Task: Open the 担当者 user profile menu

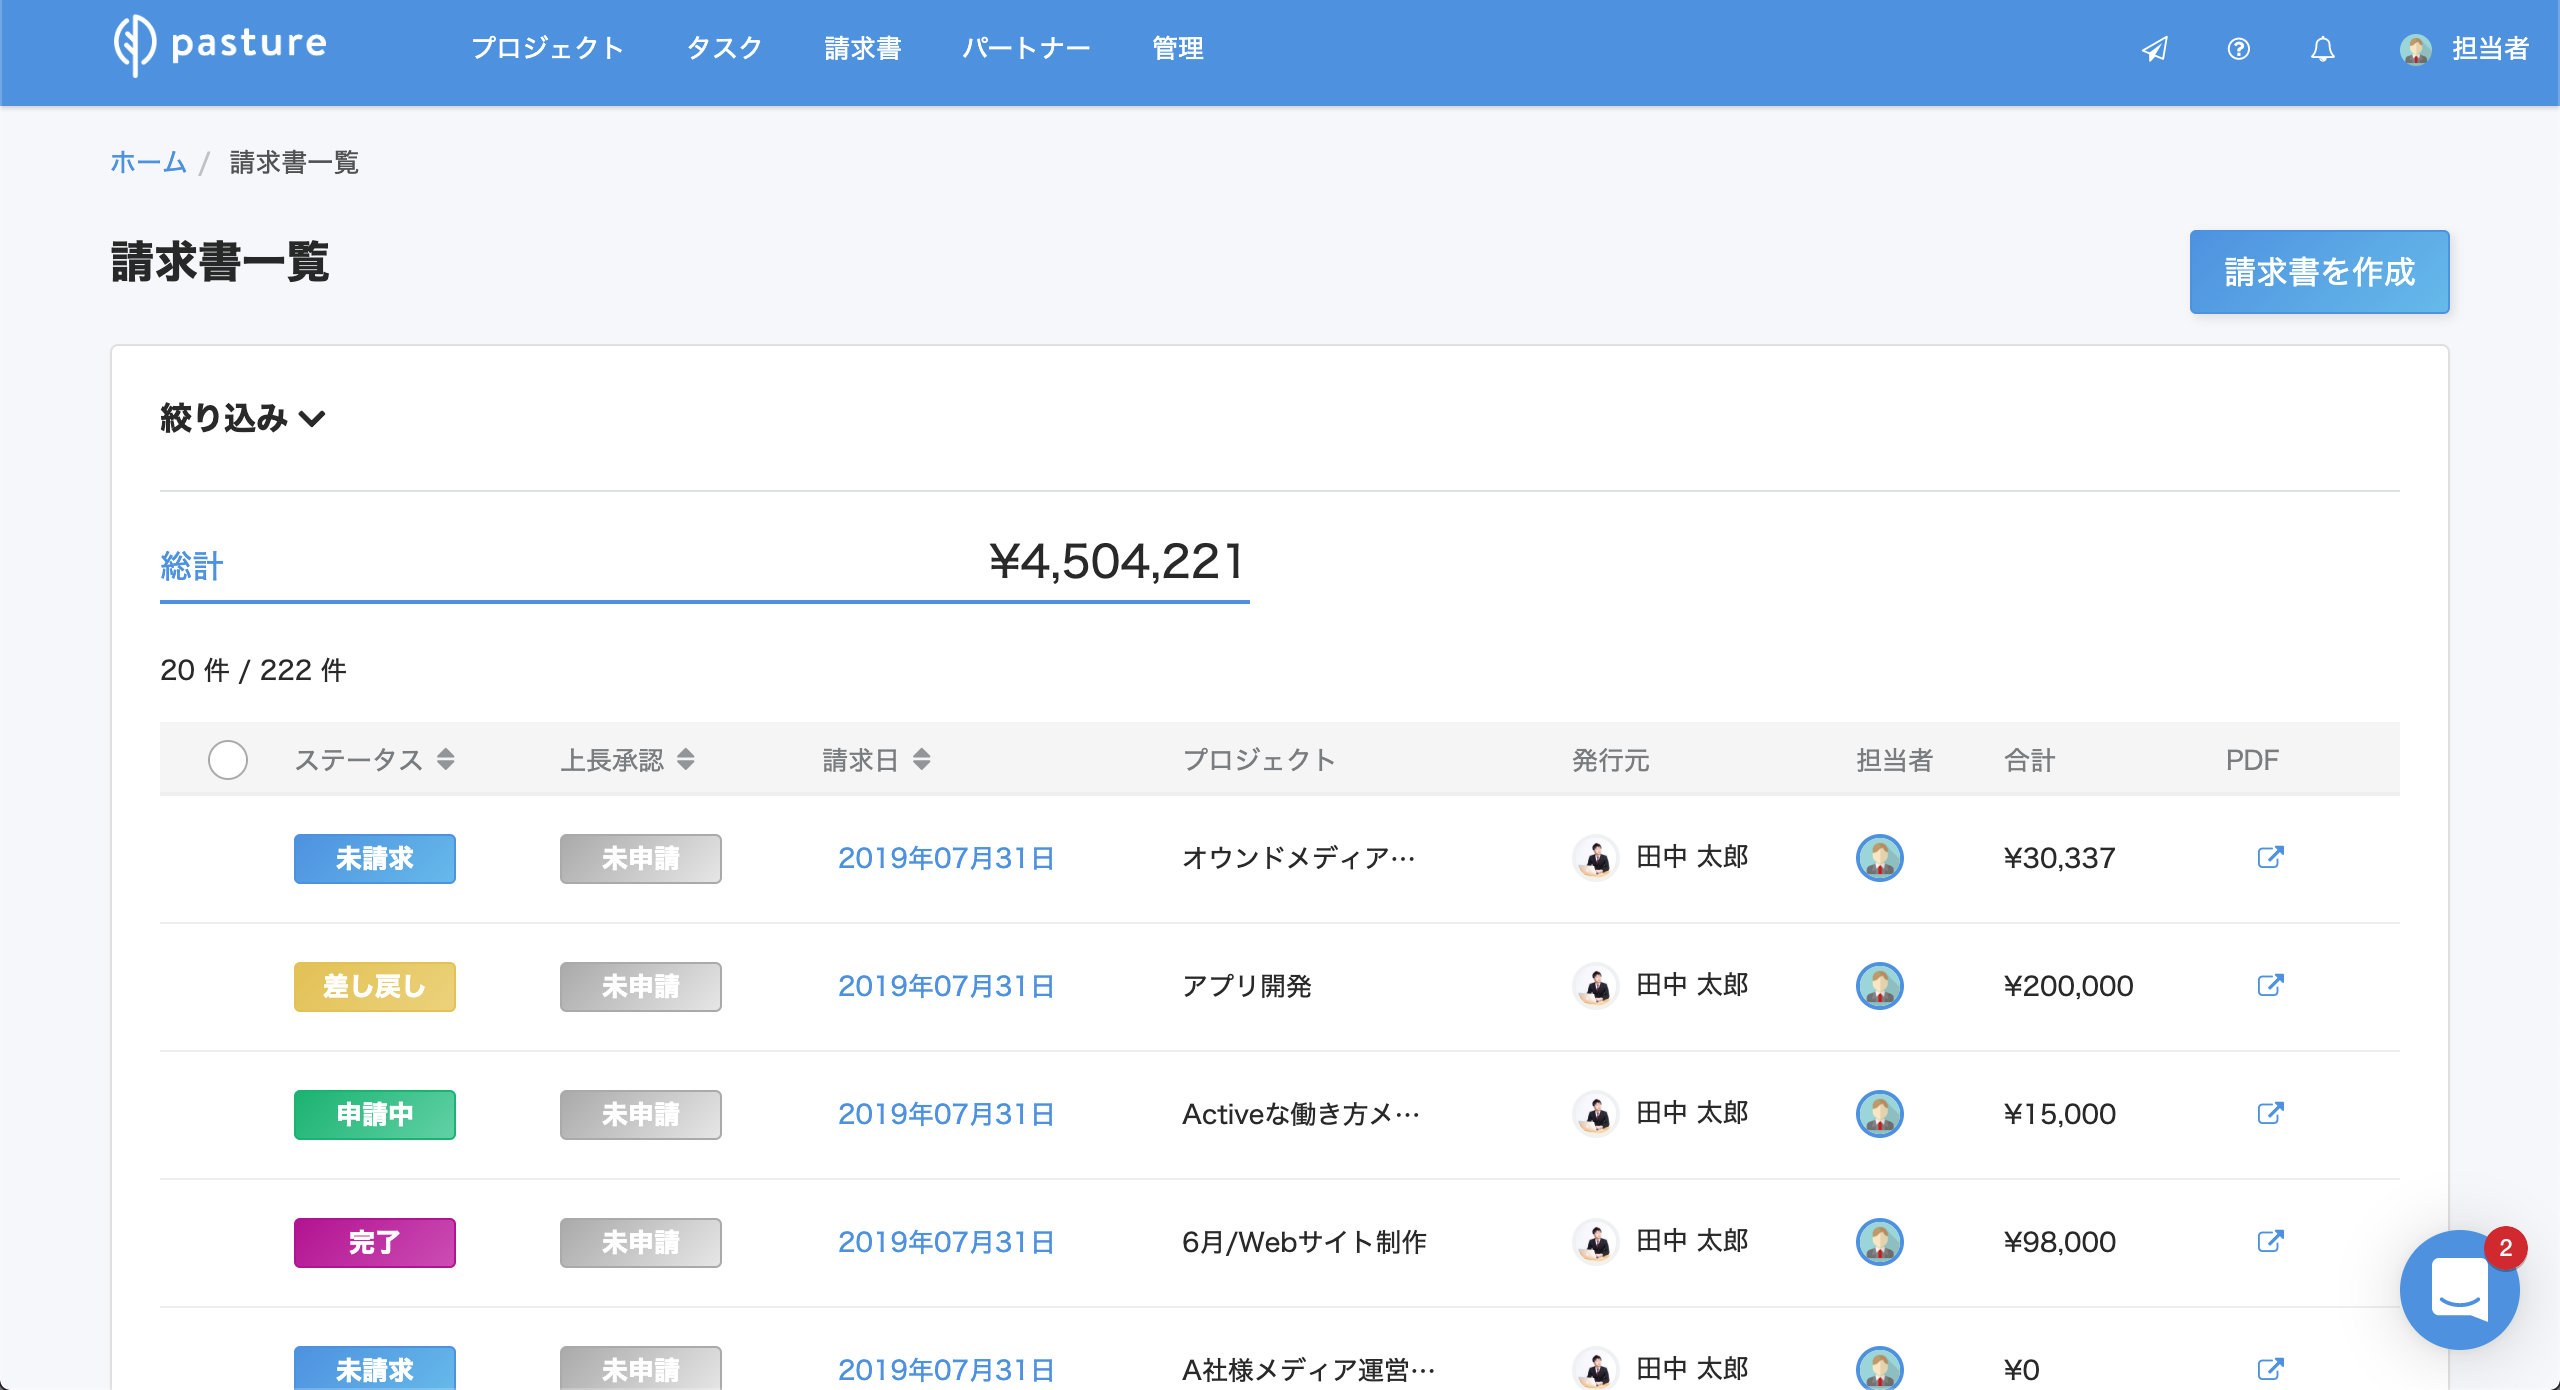Action: 2464,49
